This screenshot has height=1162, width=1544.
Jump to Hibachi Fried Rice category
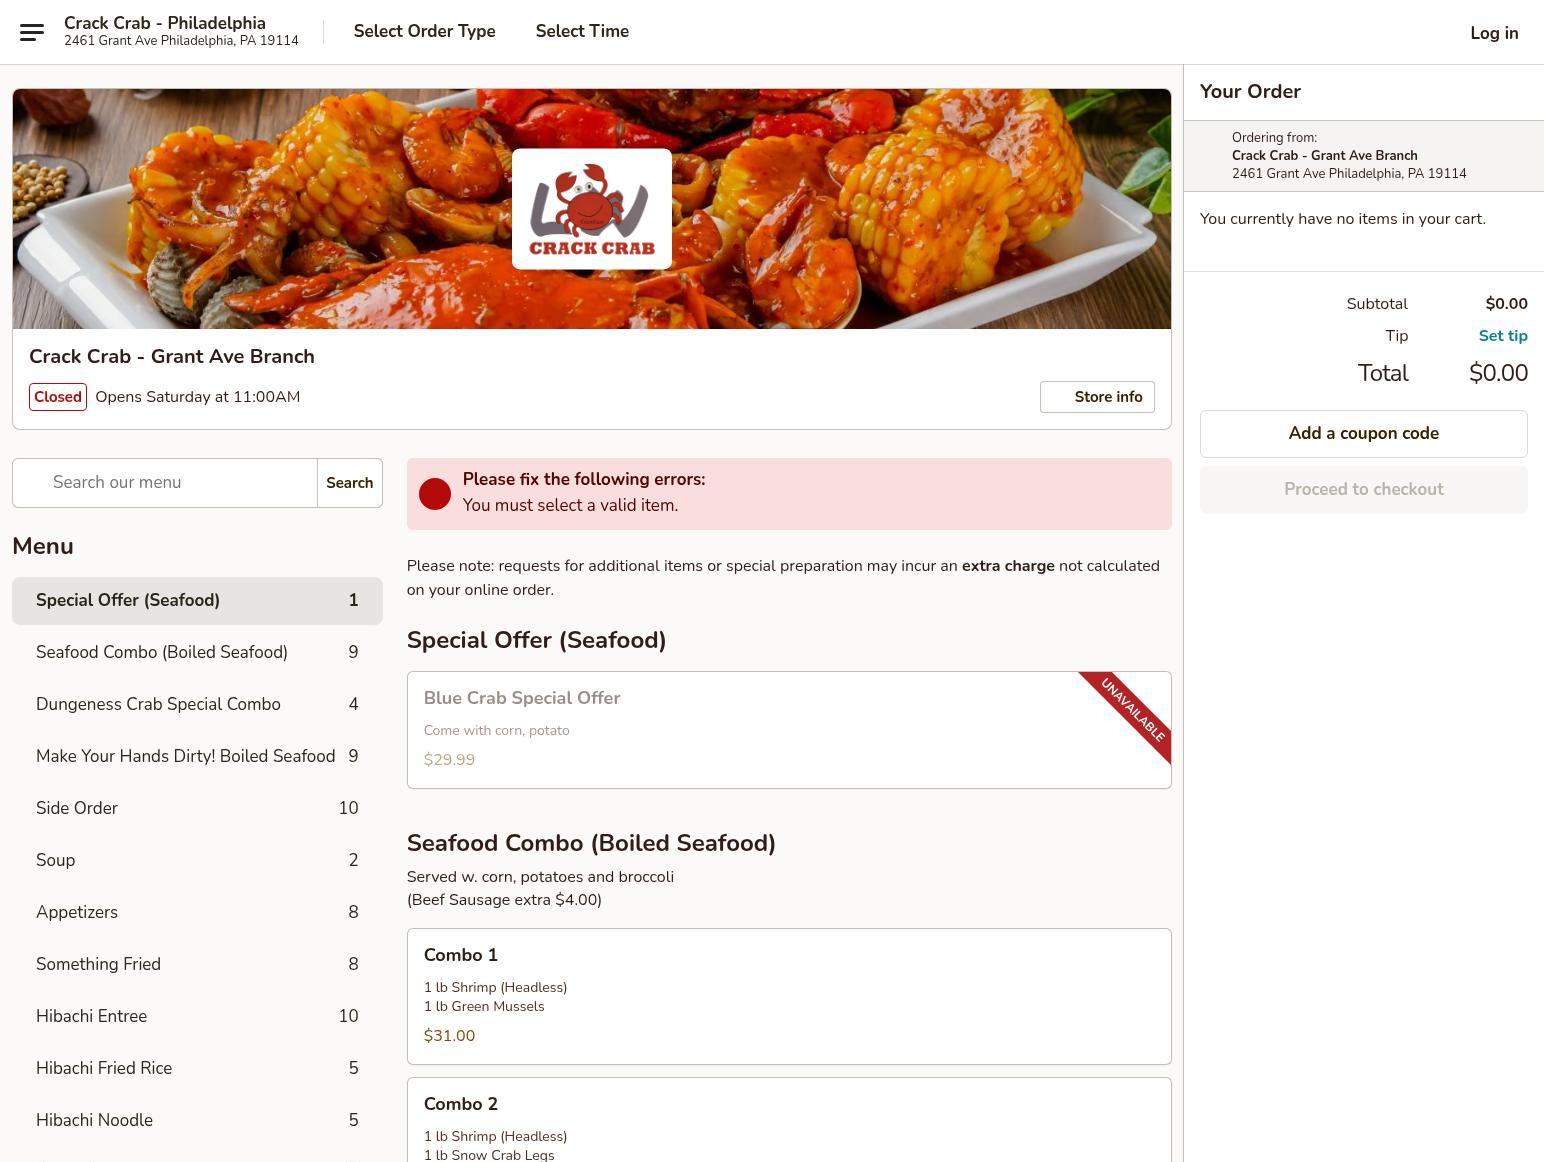pos(197,1069)
